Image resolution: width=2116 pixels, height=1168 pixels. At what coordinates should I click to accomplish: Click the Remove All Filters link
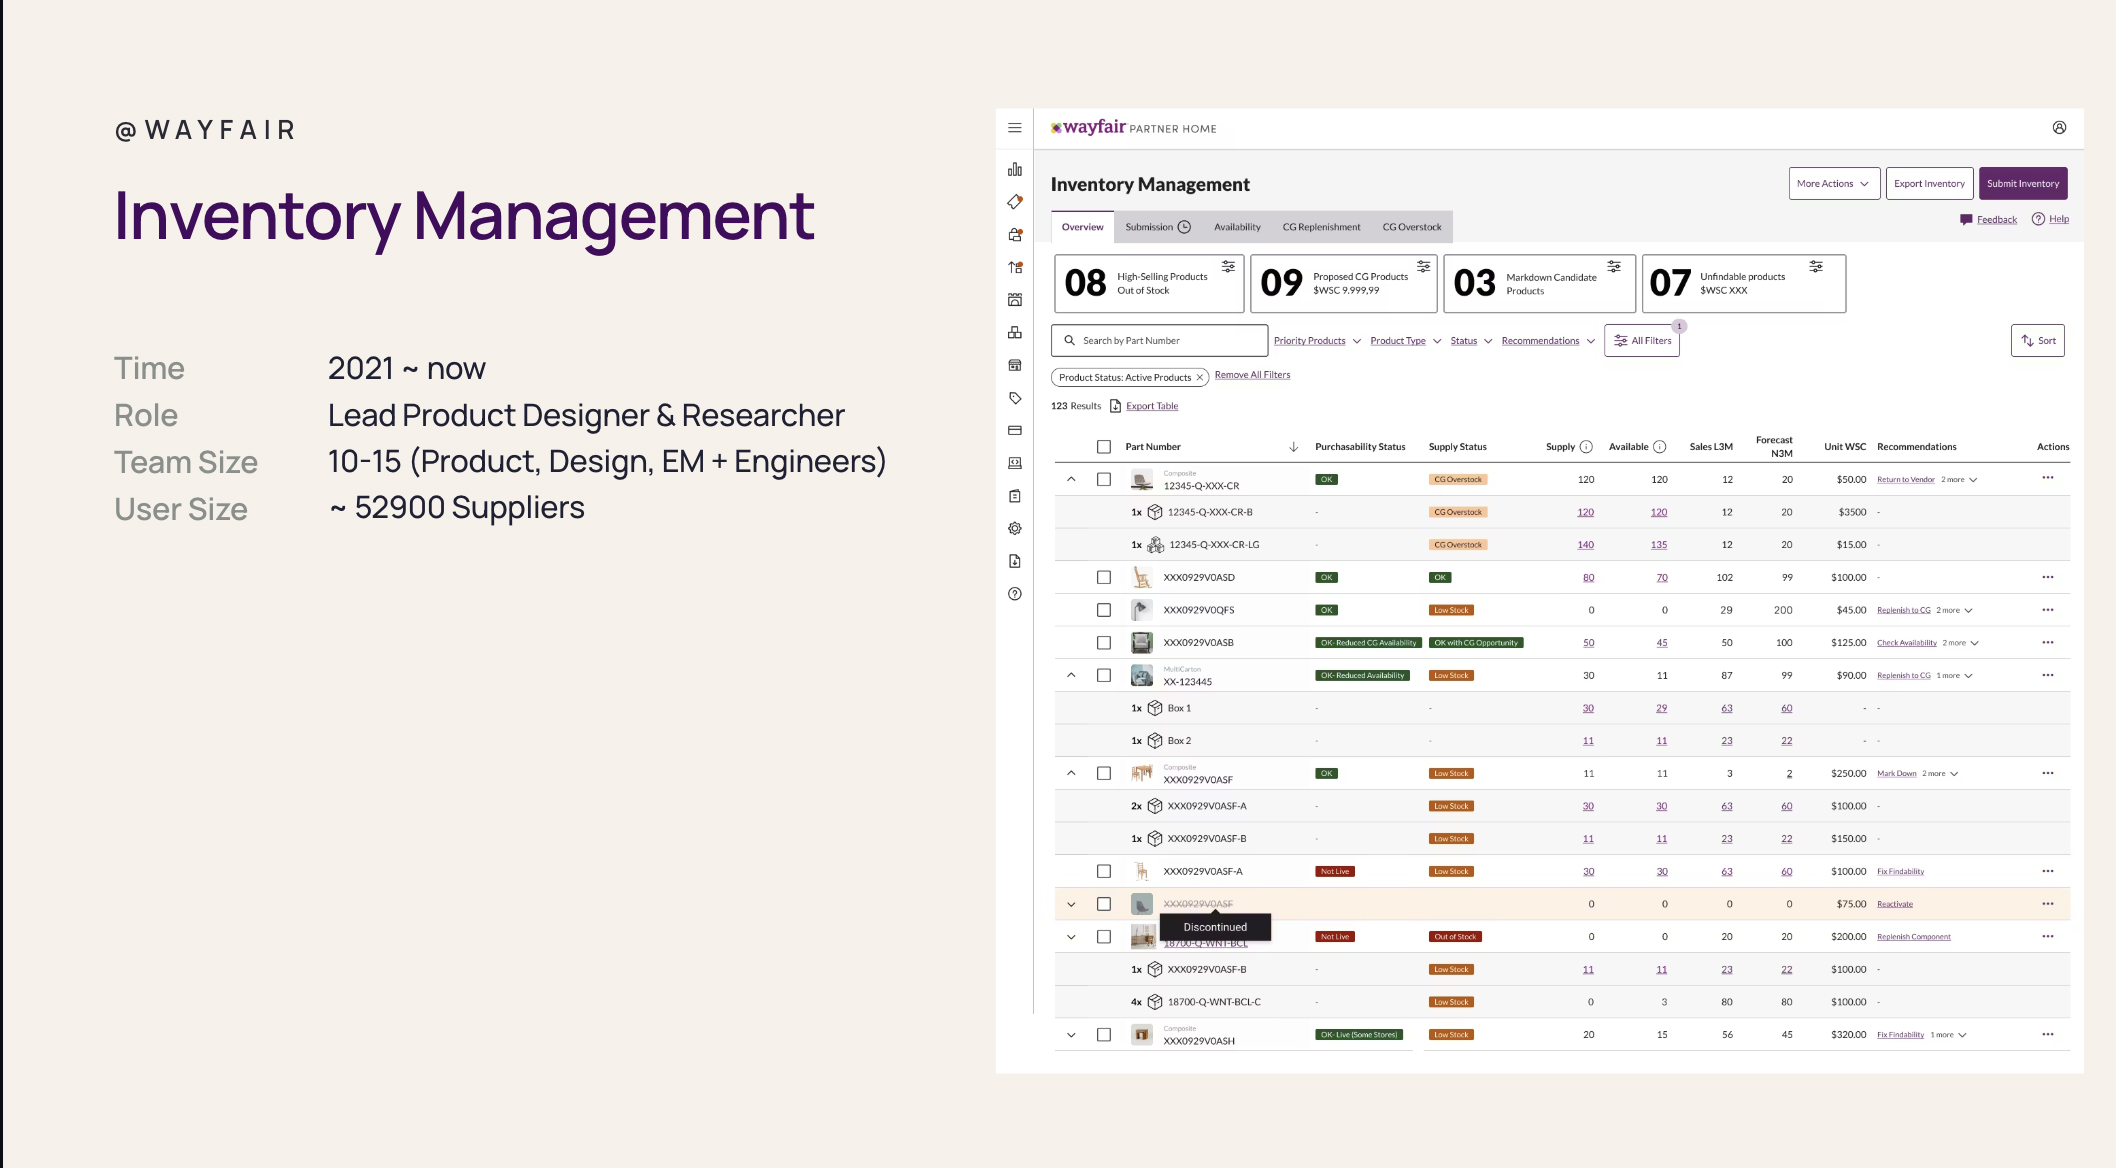pyautogui.click(x=1252, y=375)
